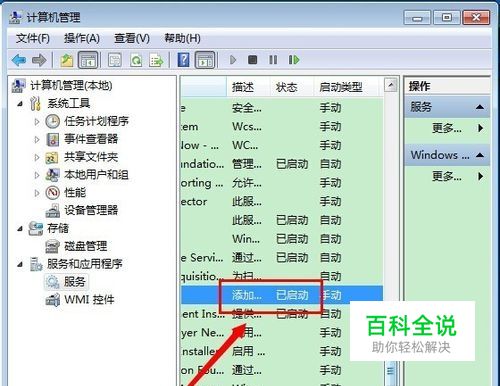Open the 操作(A) menu
500x386 pixels.
[82, 39]
